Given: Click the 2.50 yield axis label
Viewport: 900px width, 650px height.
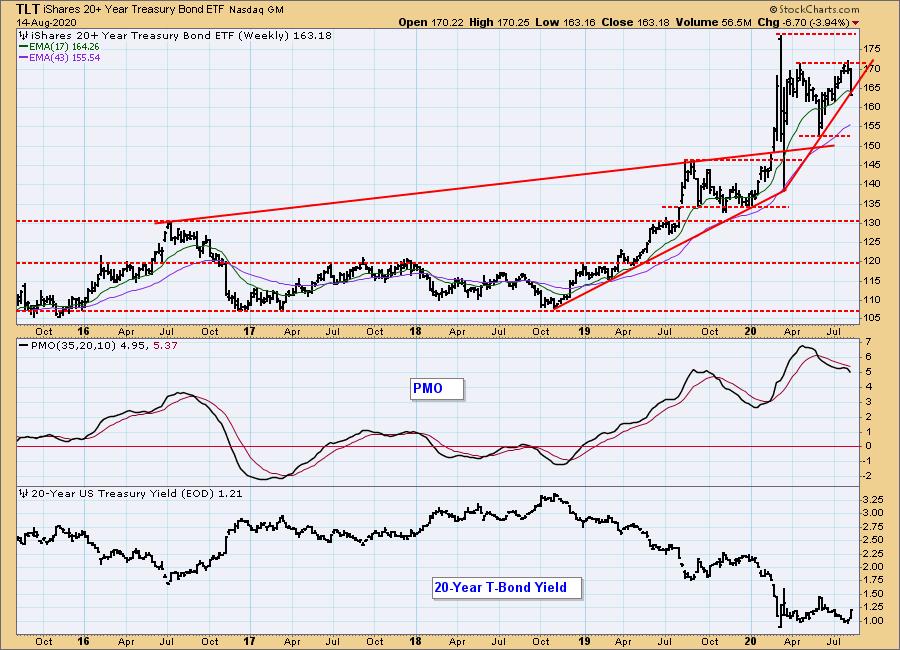Looking at the screenshot, I should (872, 539).
